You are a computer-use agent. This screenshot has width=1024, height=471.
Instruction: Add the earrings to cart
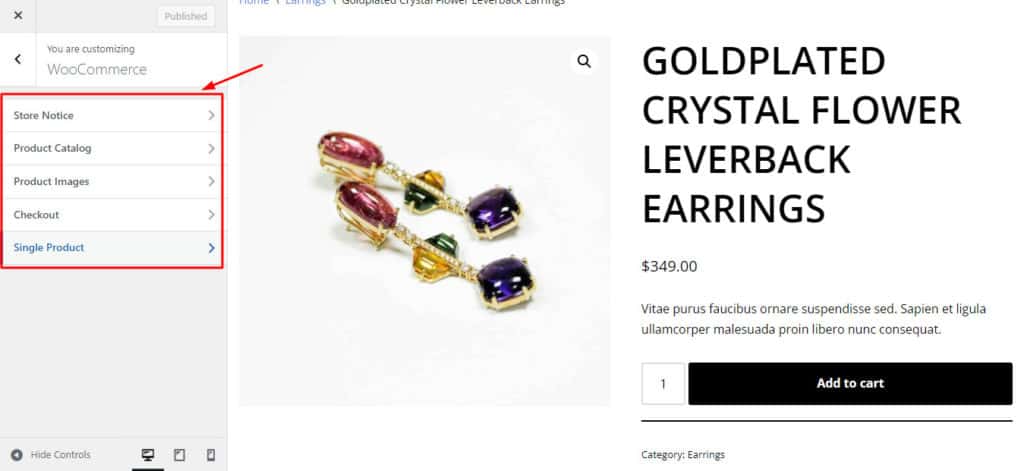point(850,383)
